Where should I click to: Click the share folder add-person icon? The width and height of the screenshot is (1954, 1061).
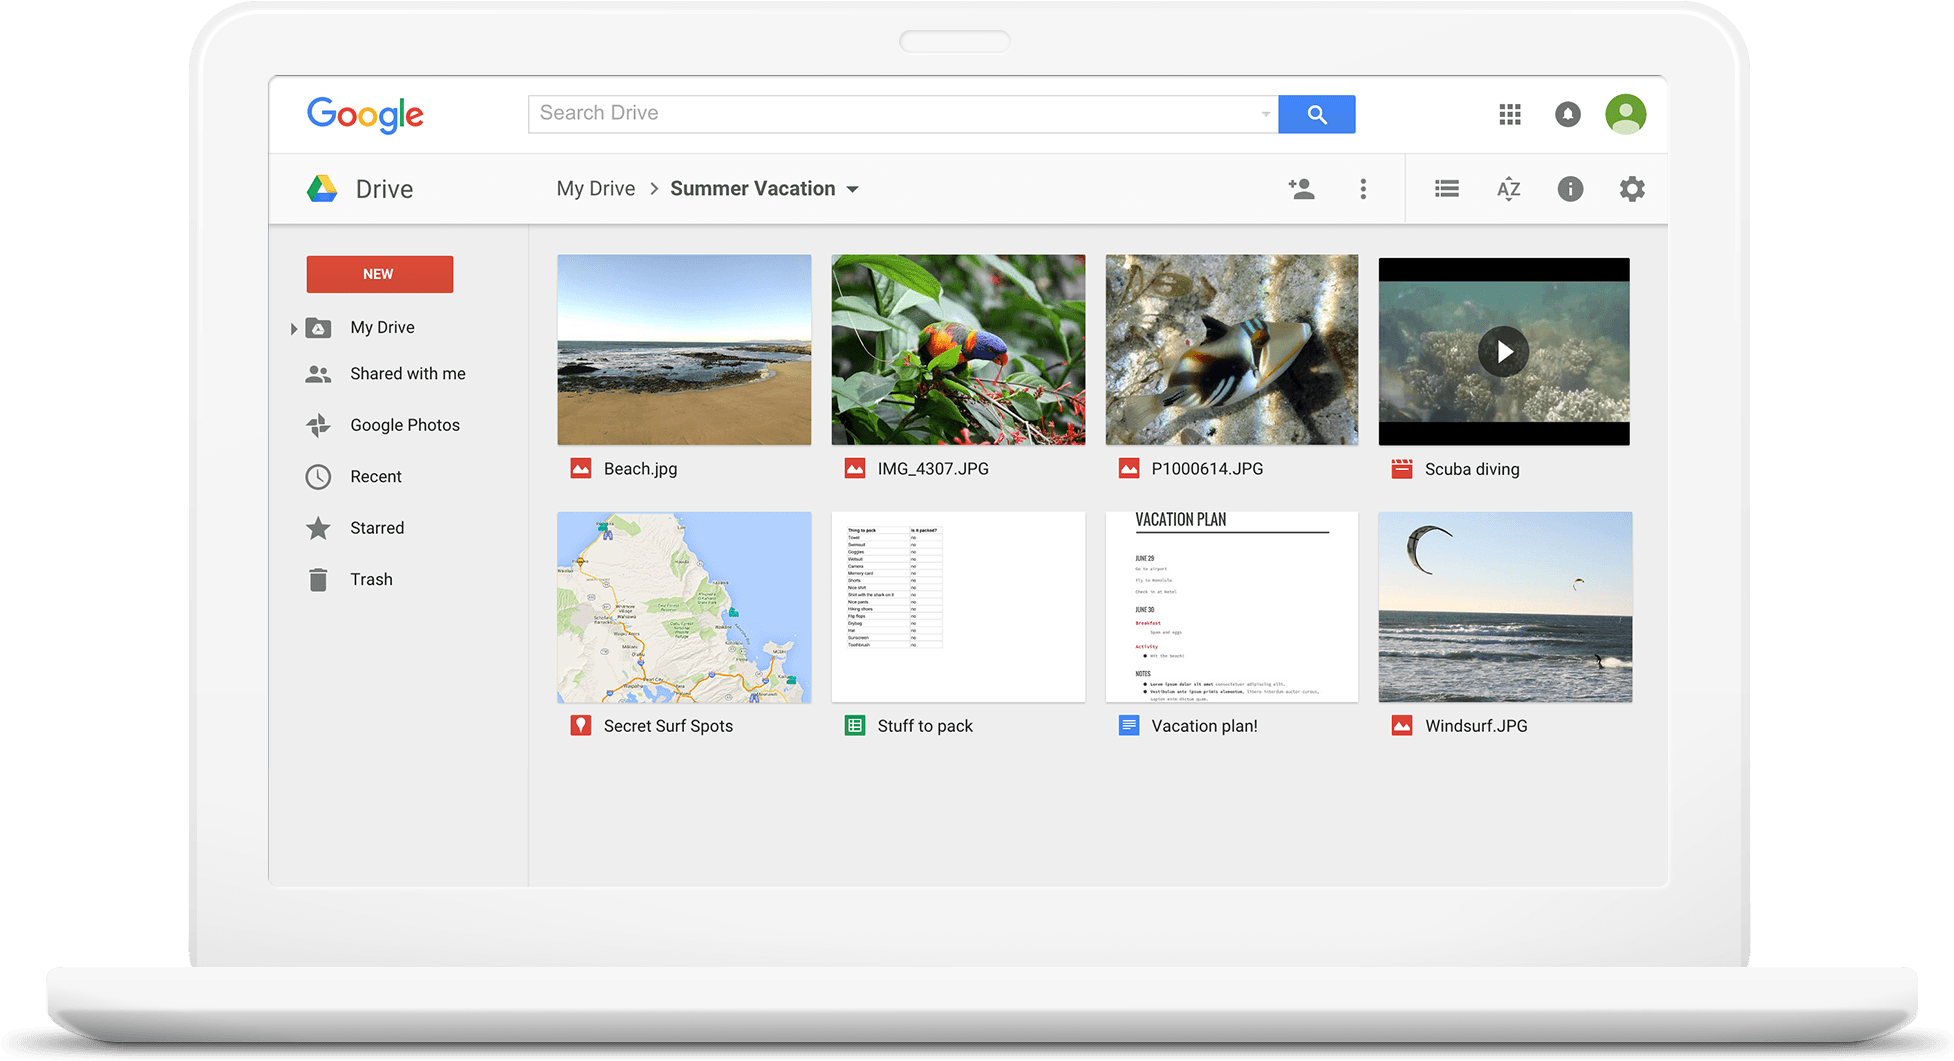[1301, 189]
